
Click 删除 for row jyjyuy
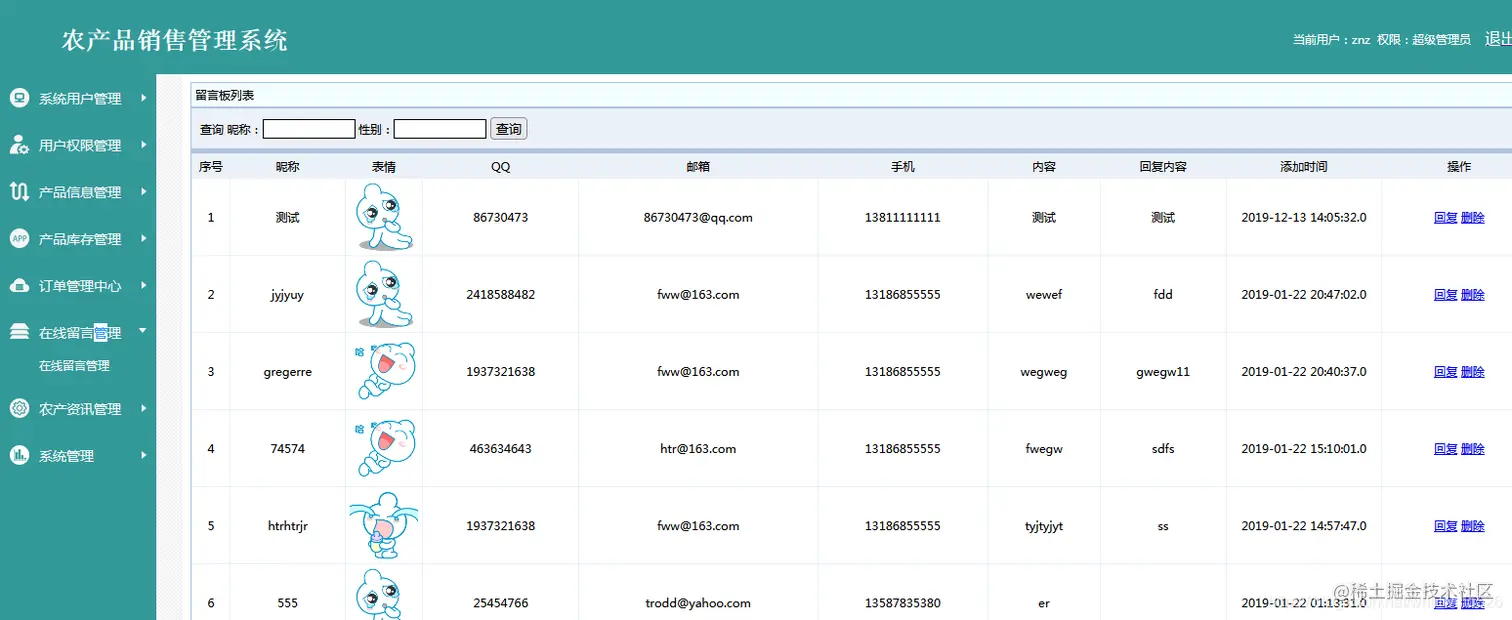[1473, 295]
